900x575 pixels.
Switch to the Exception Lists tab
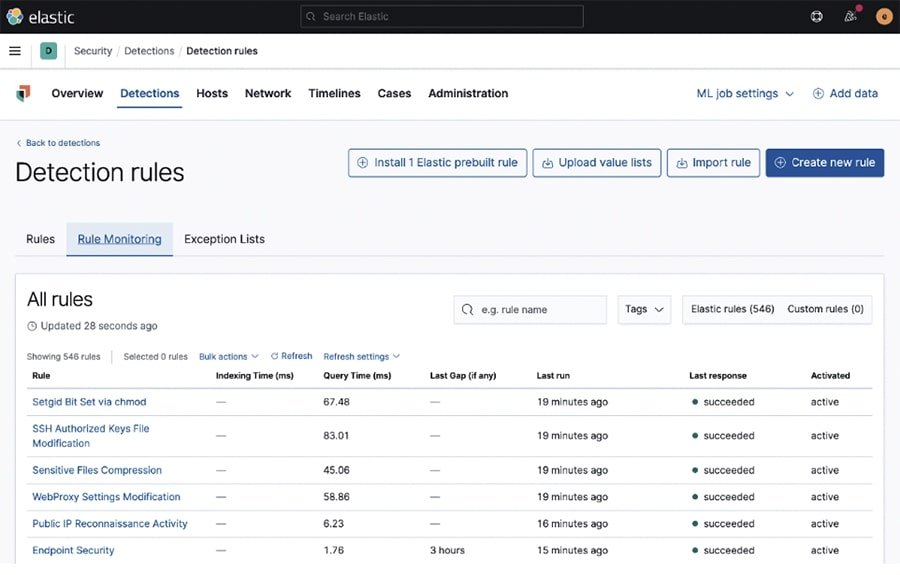pyautogui.click(x=224, y=239)
